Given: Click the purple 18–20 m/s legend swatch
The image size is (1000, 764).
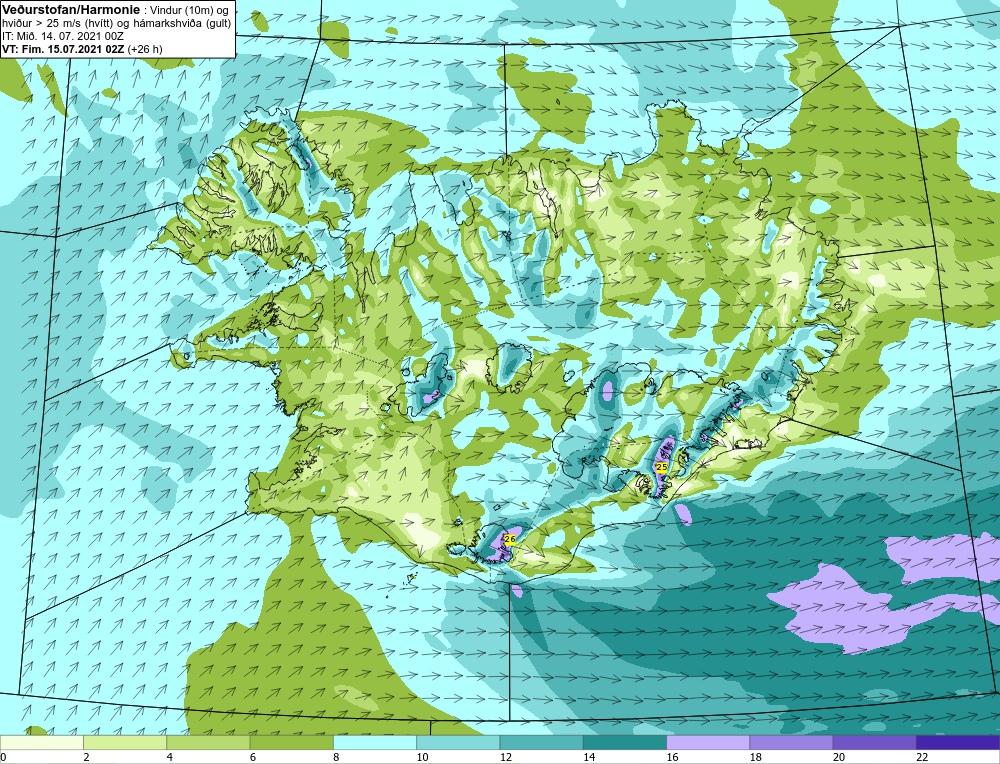Looking at the screenshot, I should coord(791,742).
